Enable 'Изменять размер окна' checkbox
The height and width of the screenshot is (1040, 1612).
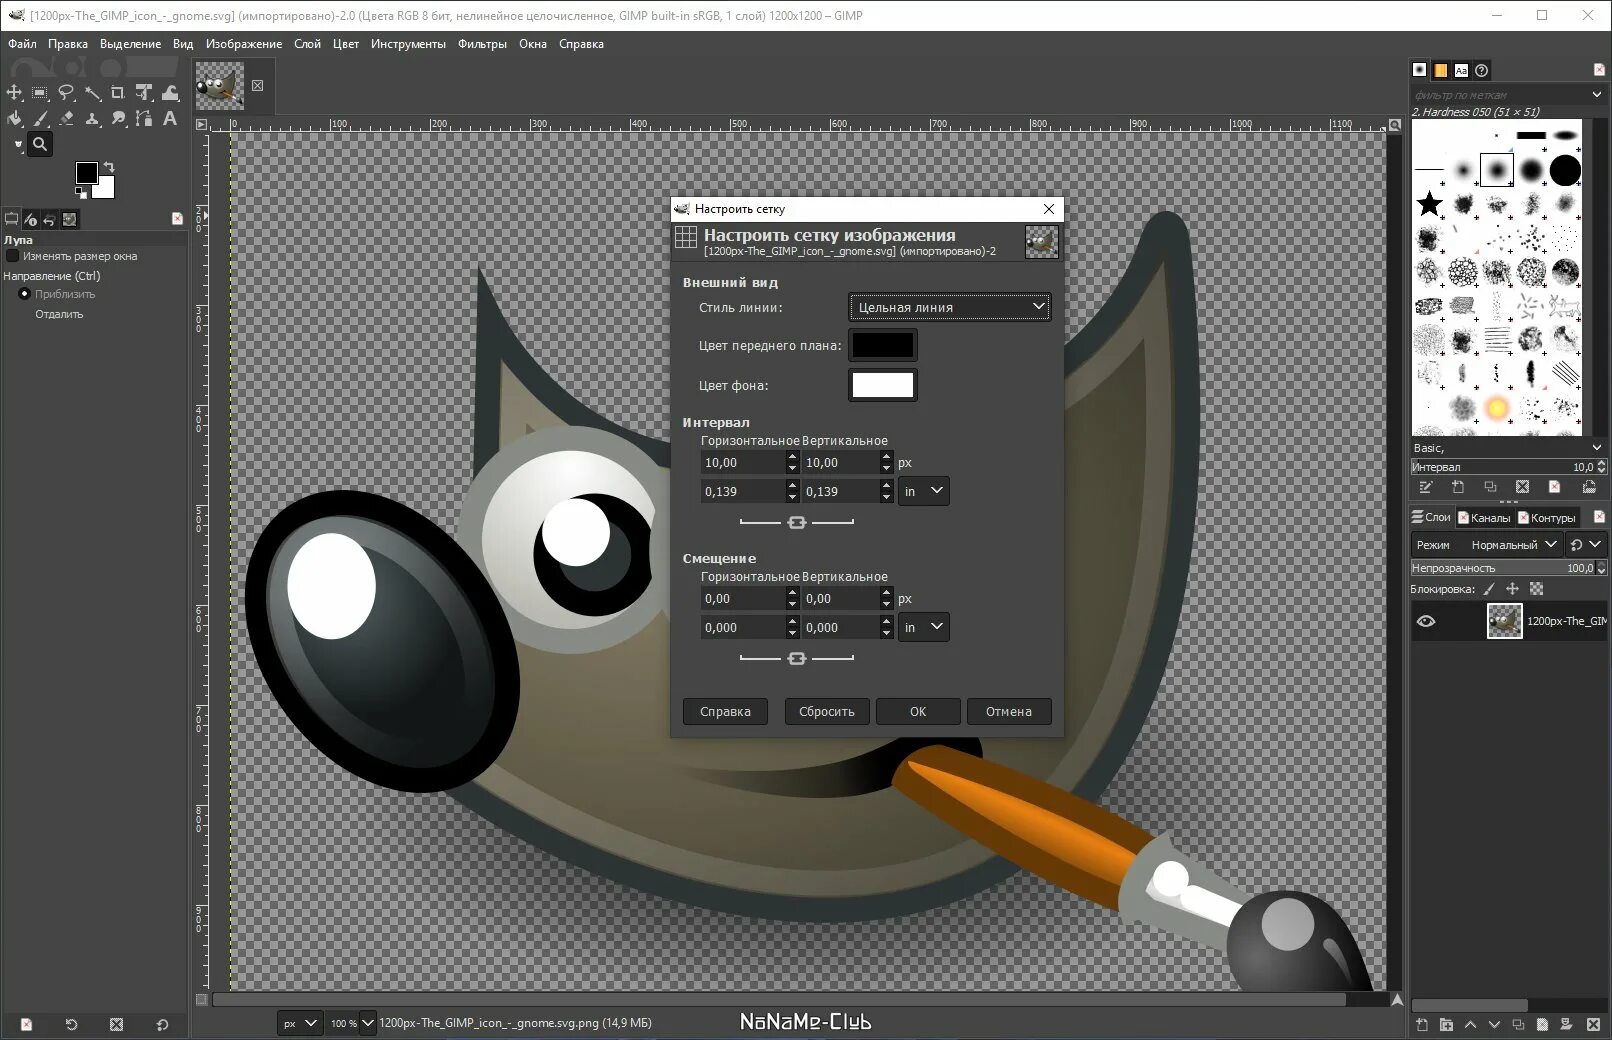tap(13, 256)
